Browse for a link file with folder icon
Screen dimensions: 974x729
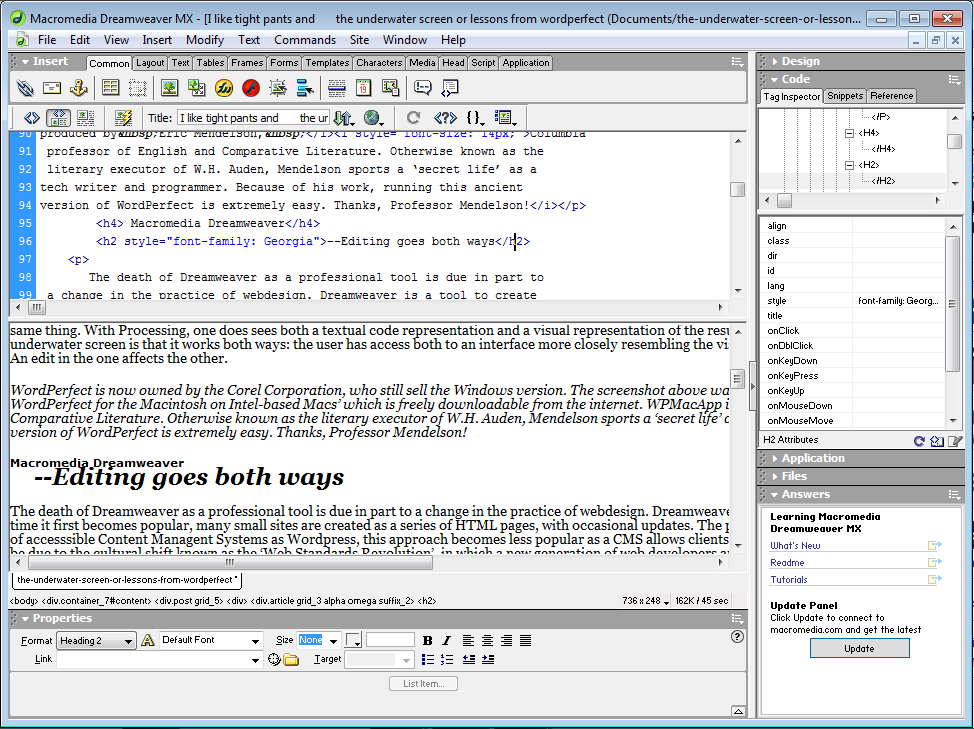click(x=291, y=659)
